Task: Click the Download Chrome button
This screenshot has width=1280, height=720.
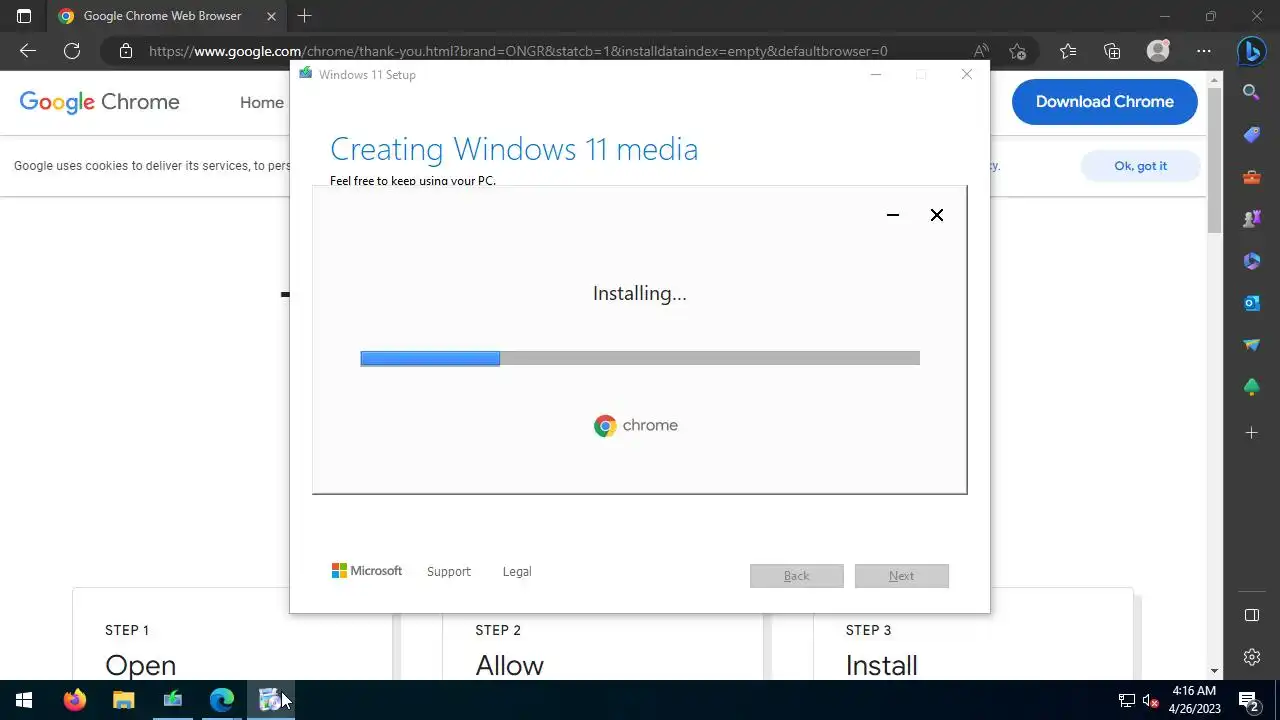Action: pyautogui.click(x=1104, y=101)
